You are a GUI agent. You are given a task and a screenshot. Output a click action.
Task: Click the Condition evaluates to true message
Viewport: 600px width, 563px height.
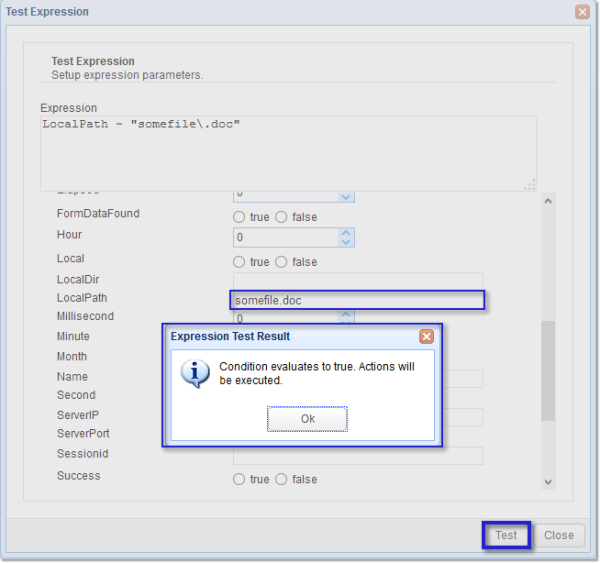[x=317, y=373]
